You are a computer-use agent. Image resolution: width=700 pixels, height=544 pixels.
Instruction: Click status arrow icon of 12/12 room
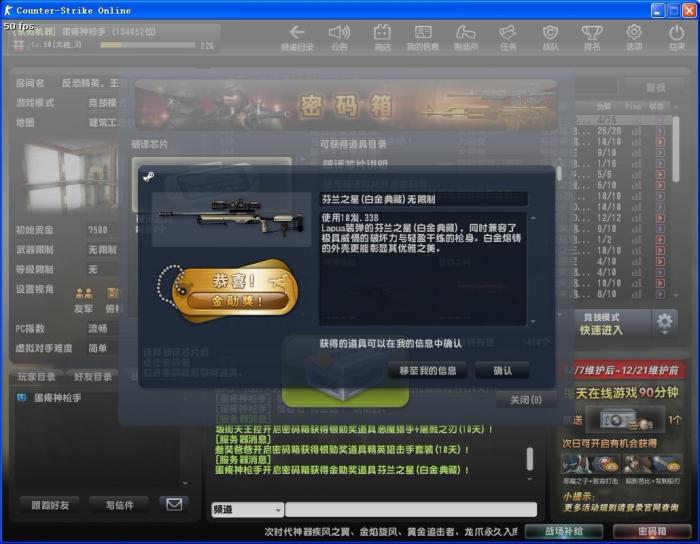pyautogui.click(x=660, y=218)
